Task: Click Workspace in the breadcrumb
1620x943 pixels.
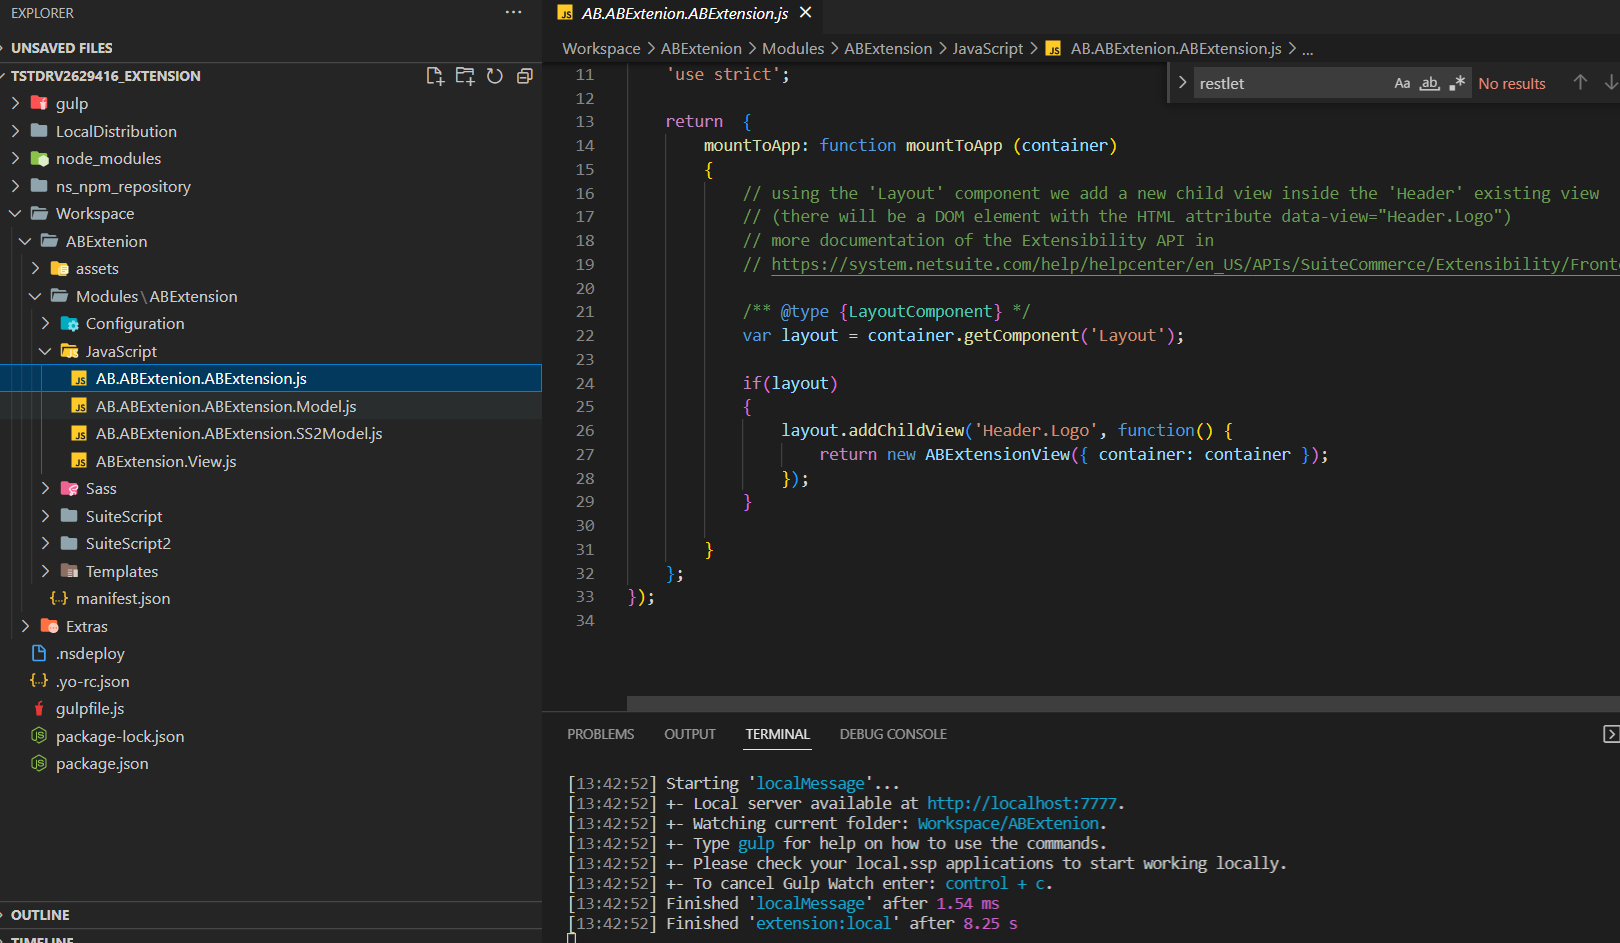Action: pyautogui.click(x=601, y=48)
